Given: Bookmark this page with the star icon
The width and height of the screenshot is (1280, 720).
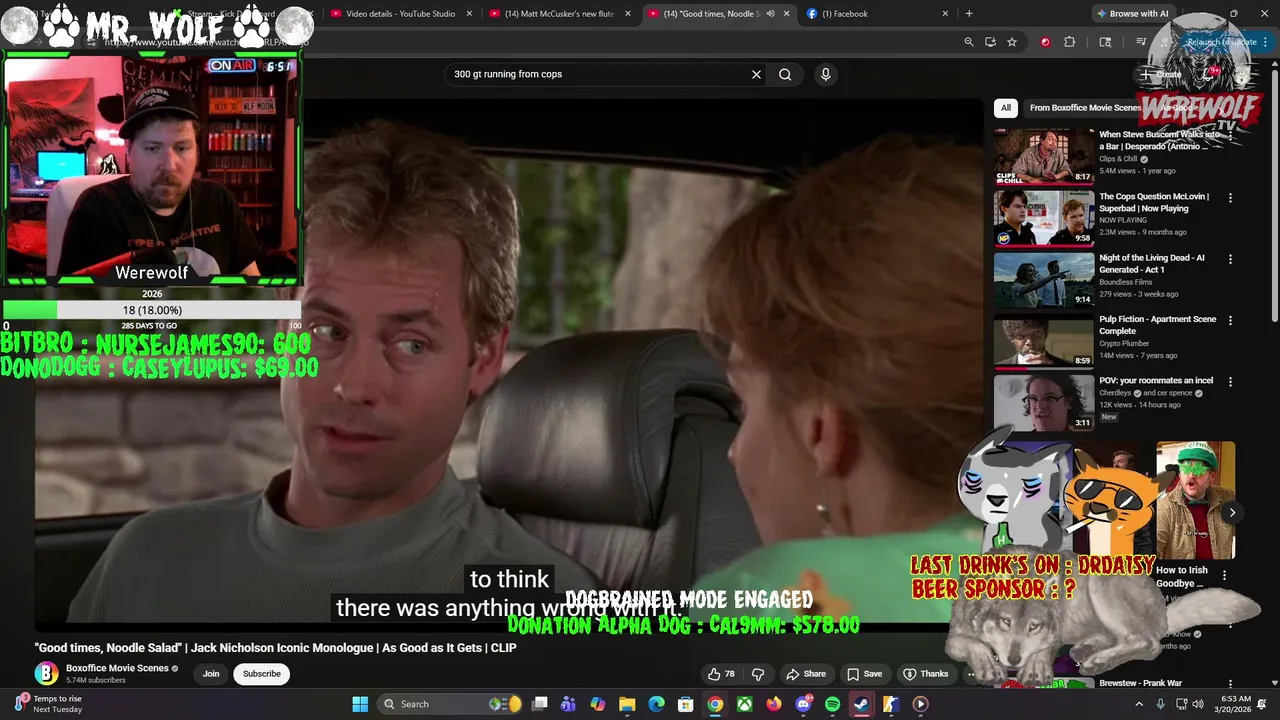Looking at the screenshot, I should [1012, 42].
